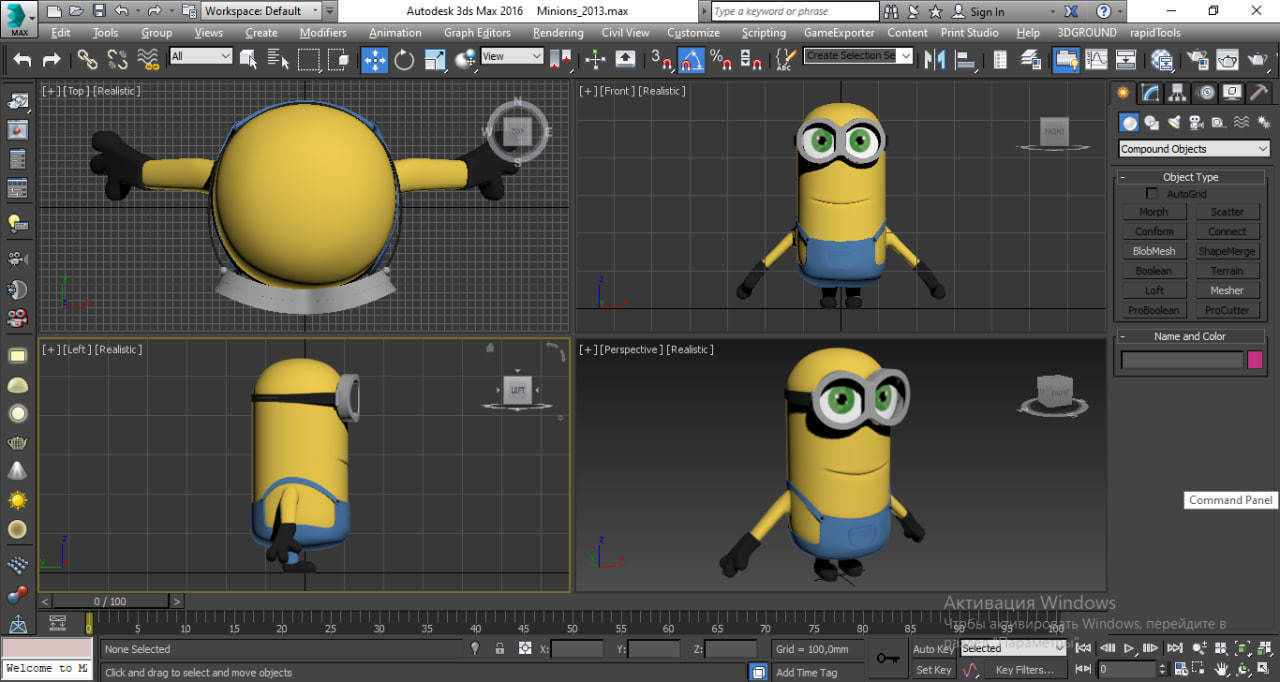Viewport: 1280px width, 682px height.
Task: Click the Unlink Selection icon
Action: (119, 59)
